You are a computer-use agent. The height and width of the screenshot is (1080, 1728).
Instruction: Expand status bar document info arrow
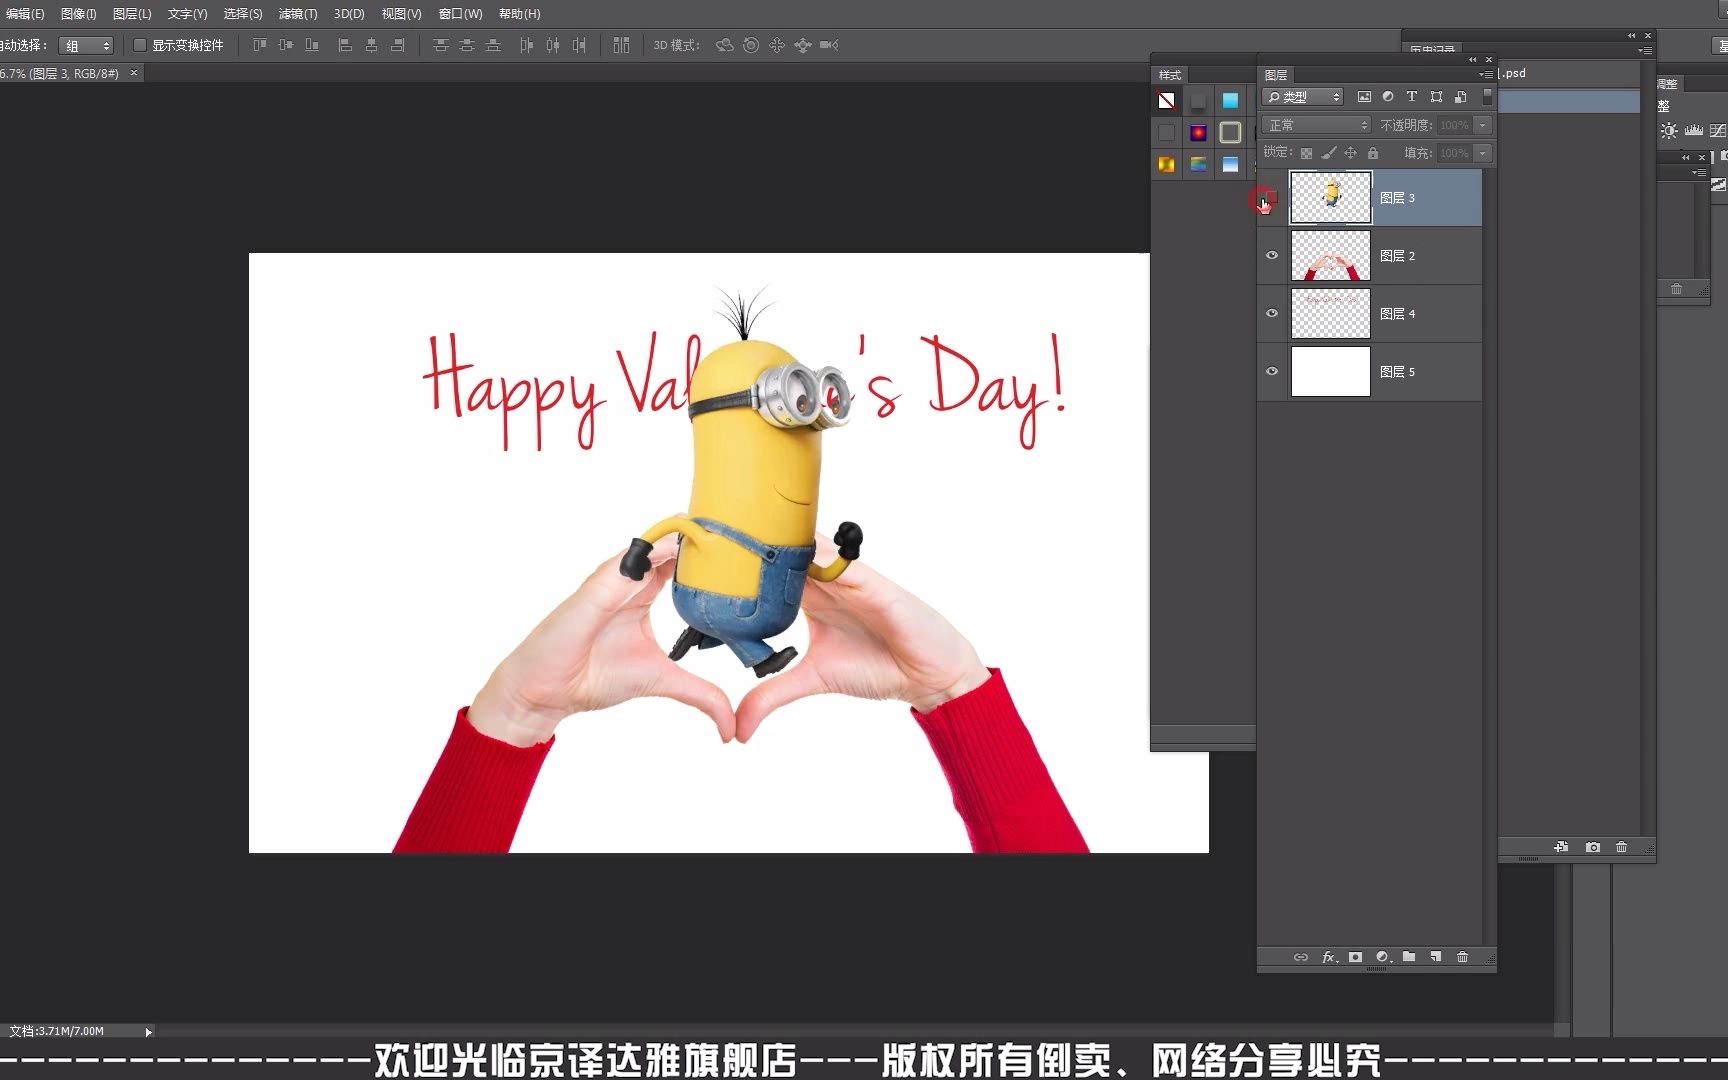[x=148, y=1031]
